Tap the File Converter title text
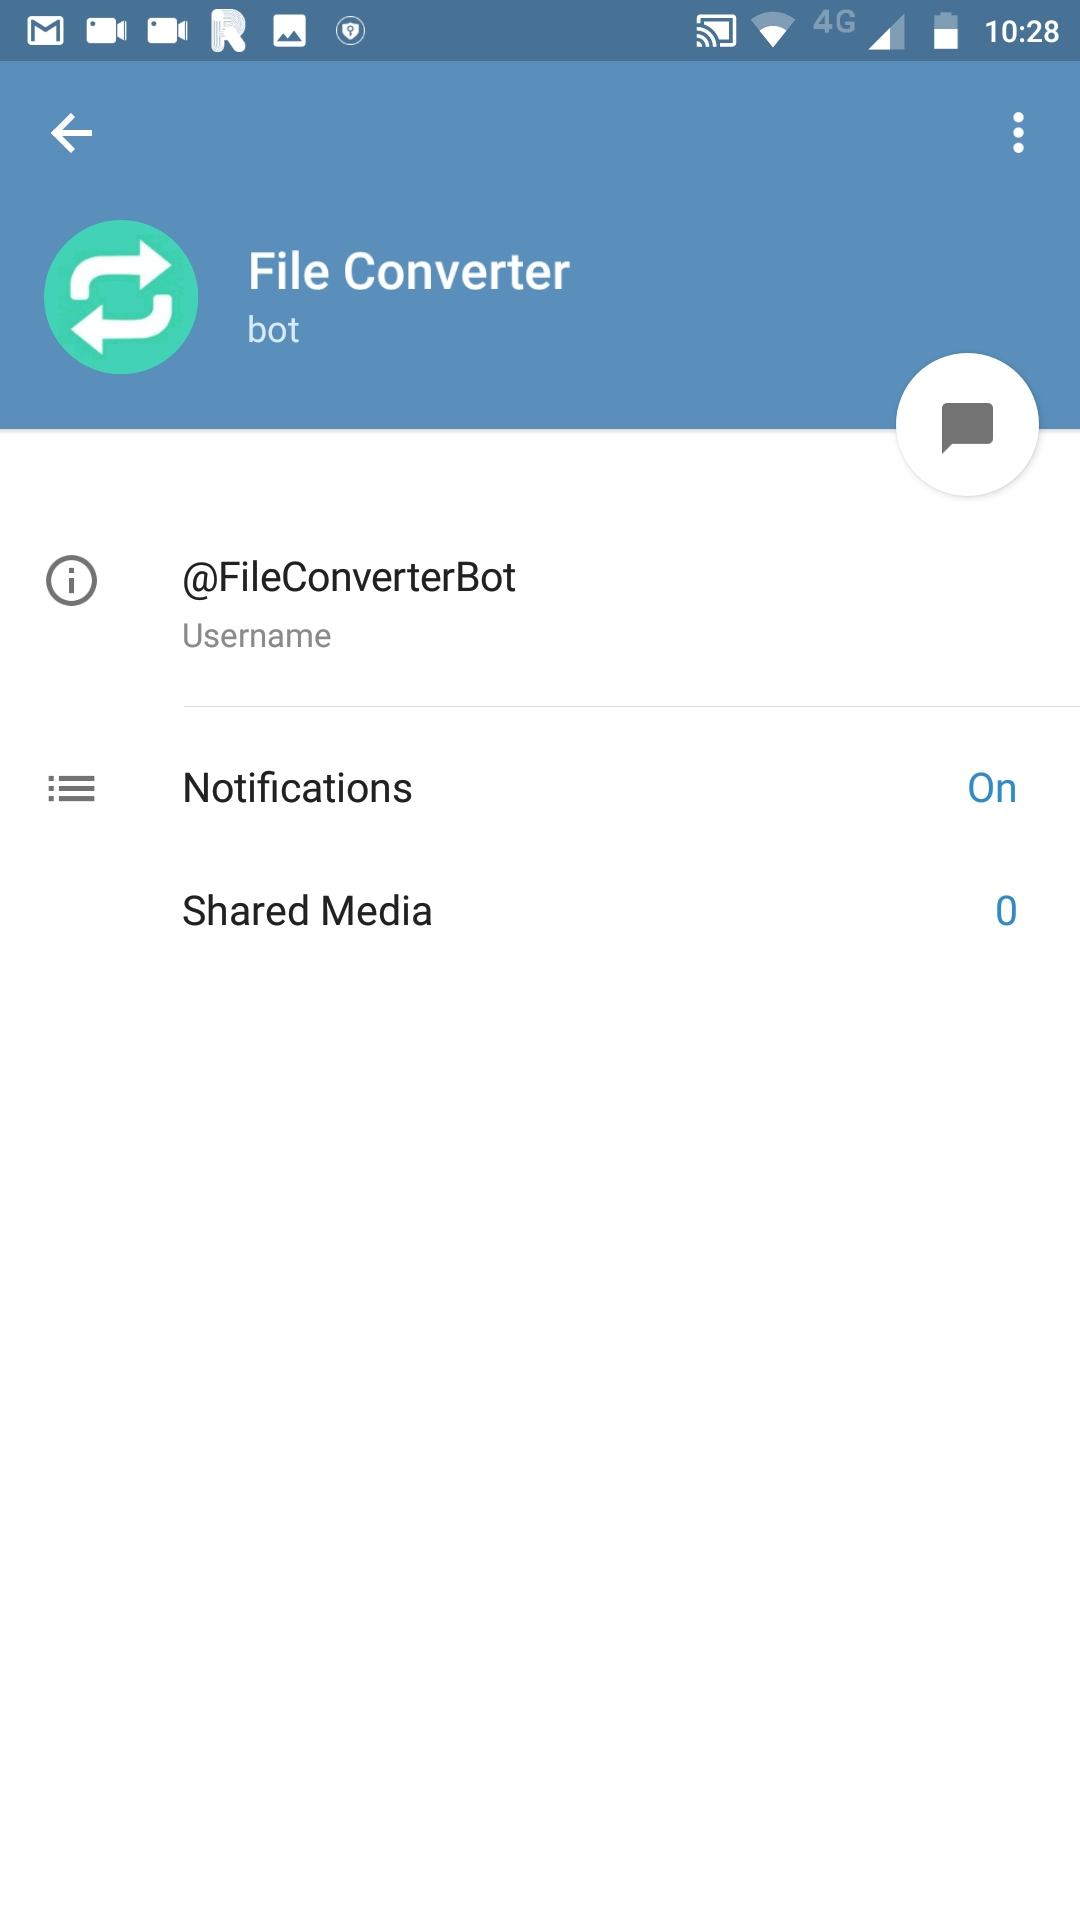1080x1920 pixels. tap(408, 272)
